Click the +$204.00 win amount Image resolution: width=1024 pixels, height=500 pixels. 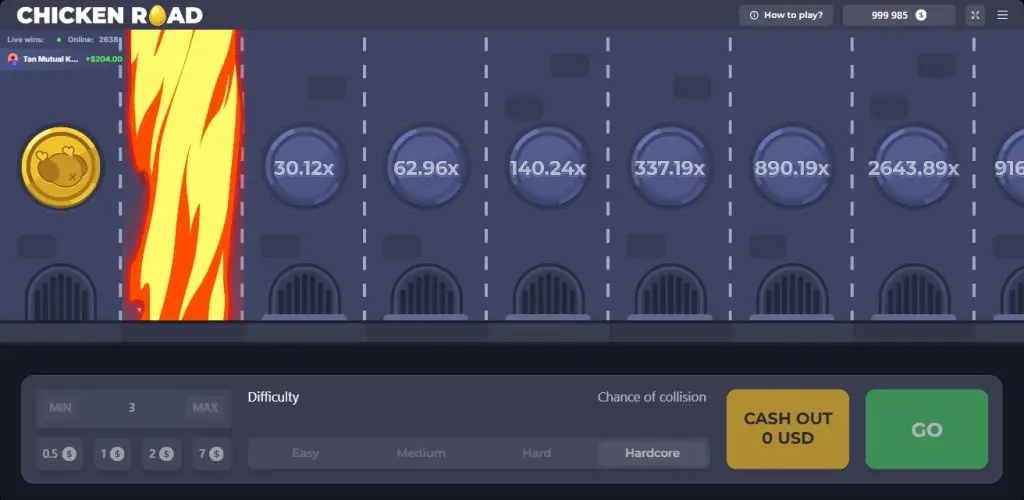(x=104, y=59)
